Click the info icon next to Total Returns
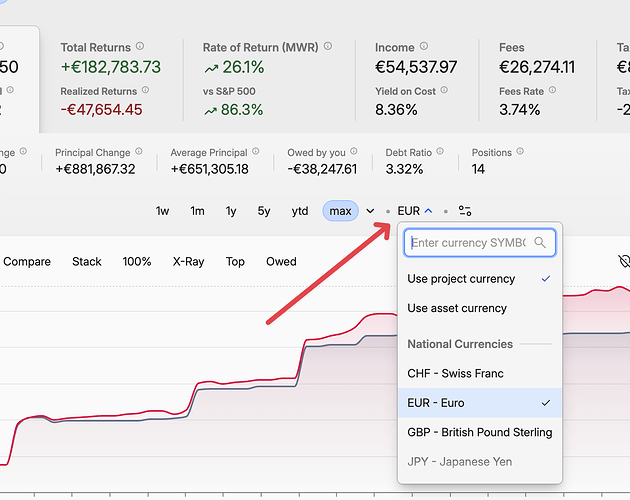This screenshot has height=500, width=630. point(140,46)
